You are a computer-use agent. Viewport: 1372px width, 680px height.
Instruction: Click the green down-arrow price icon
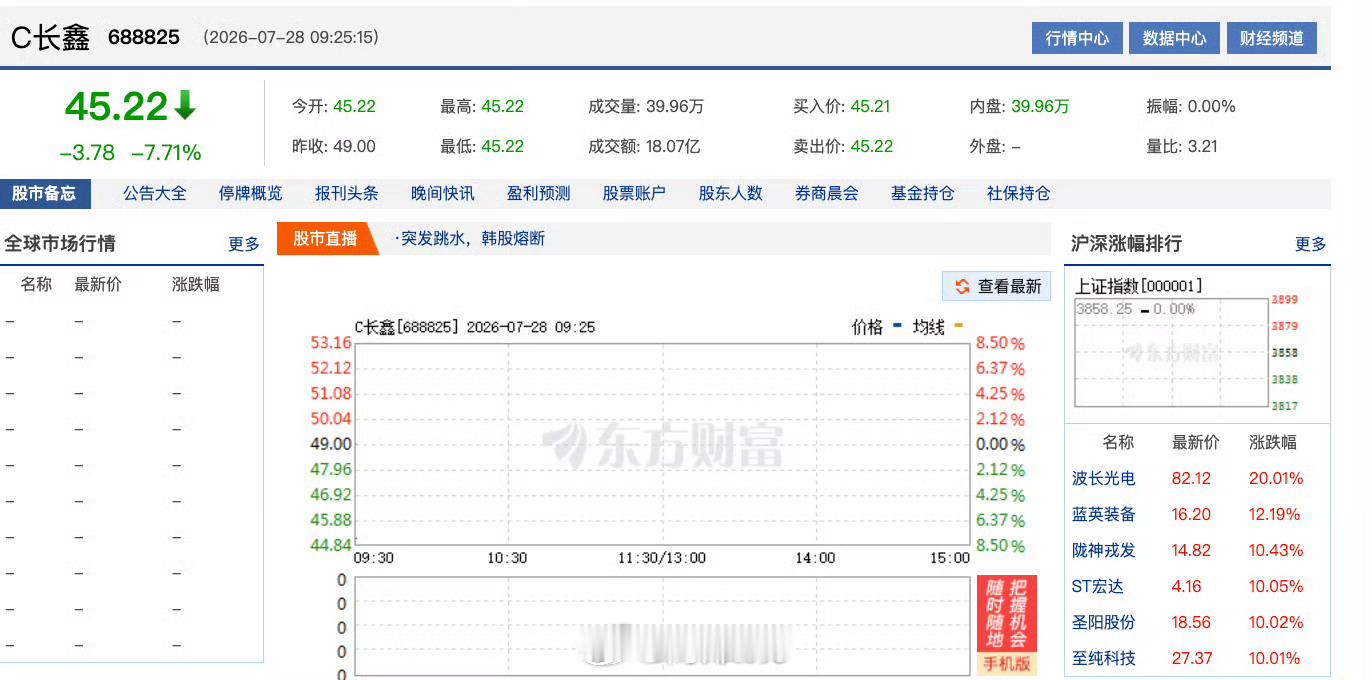click(x=186, y=104)
